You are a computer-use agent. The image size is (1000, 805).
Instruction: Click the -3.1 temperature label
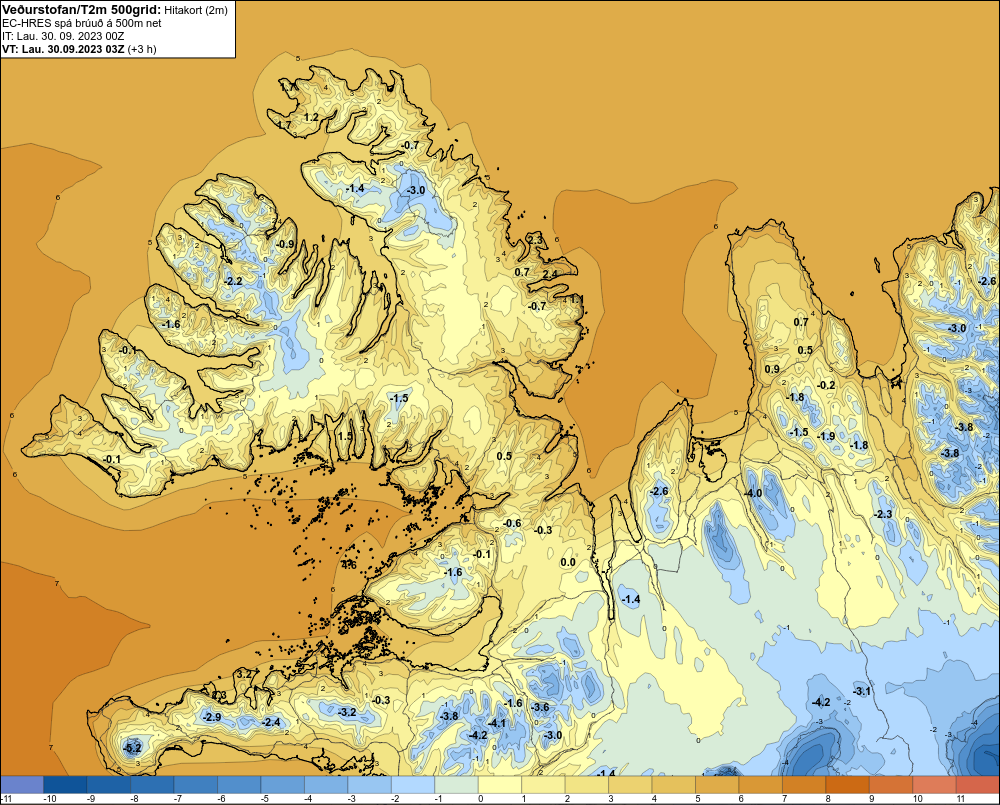(862, 691)
